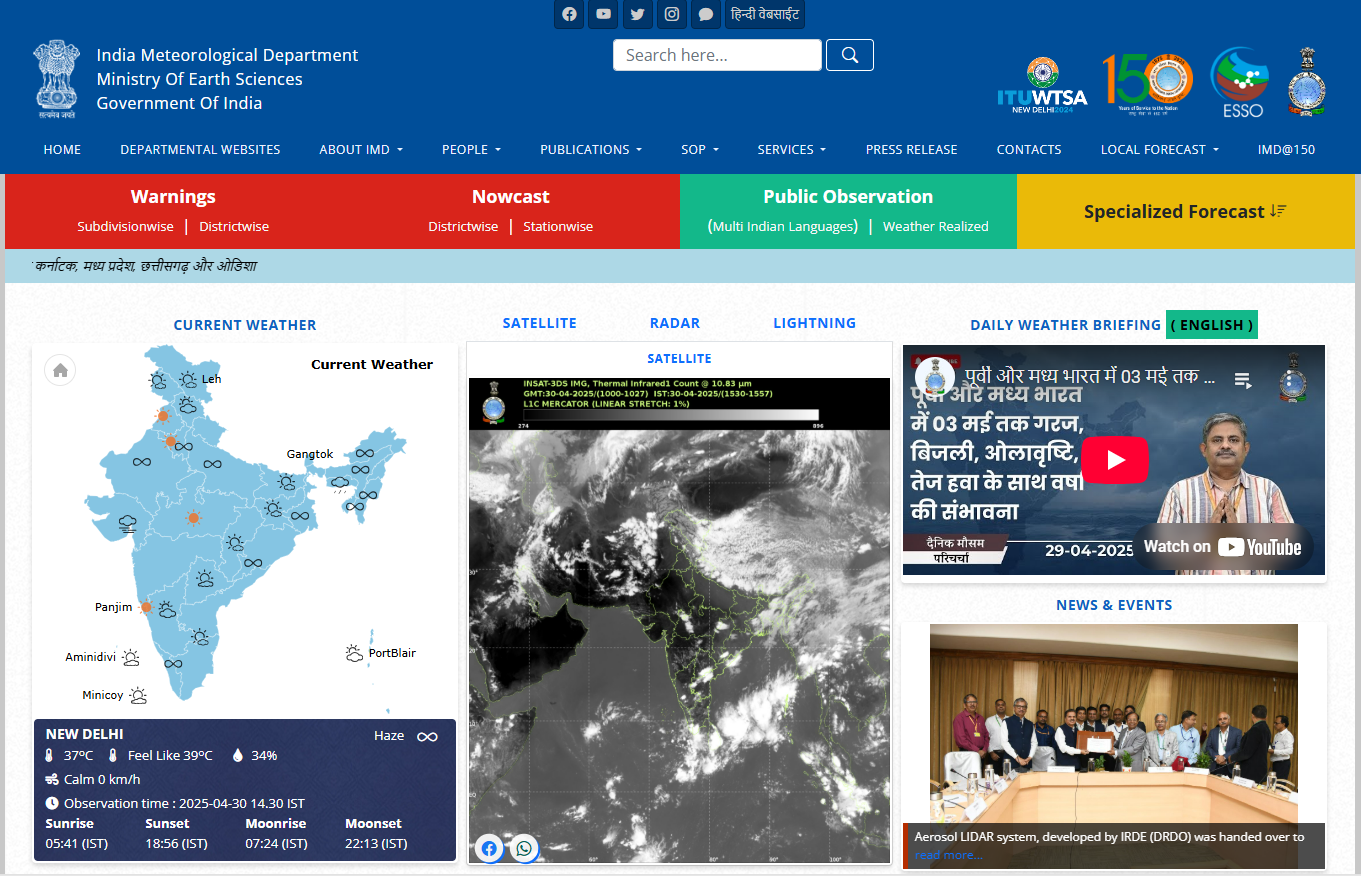
Task: Expand Specialized Forecast sort menu
Action: [1185, 211]
